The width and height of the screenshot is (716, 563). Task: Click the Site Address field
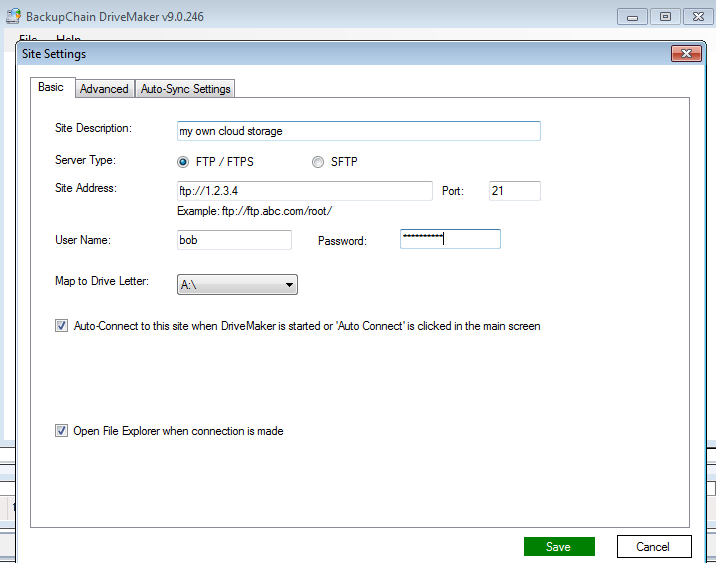tap(305, 191)
